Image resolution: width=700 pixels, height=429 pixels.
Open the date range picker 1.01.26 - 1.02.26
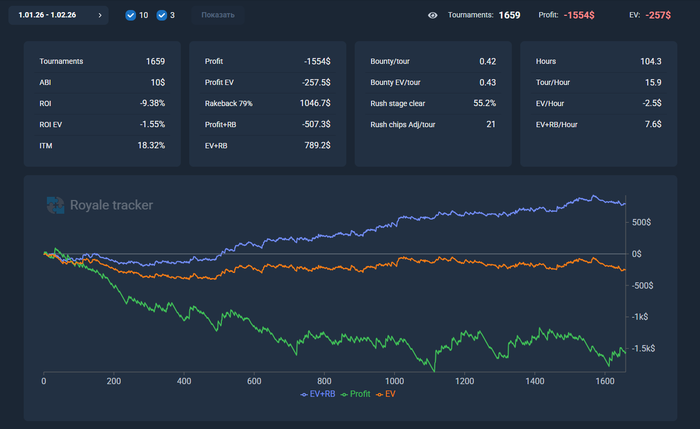[x=54, y=15]
